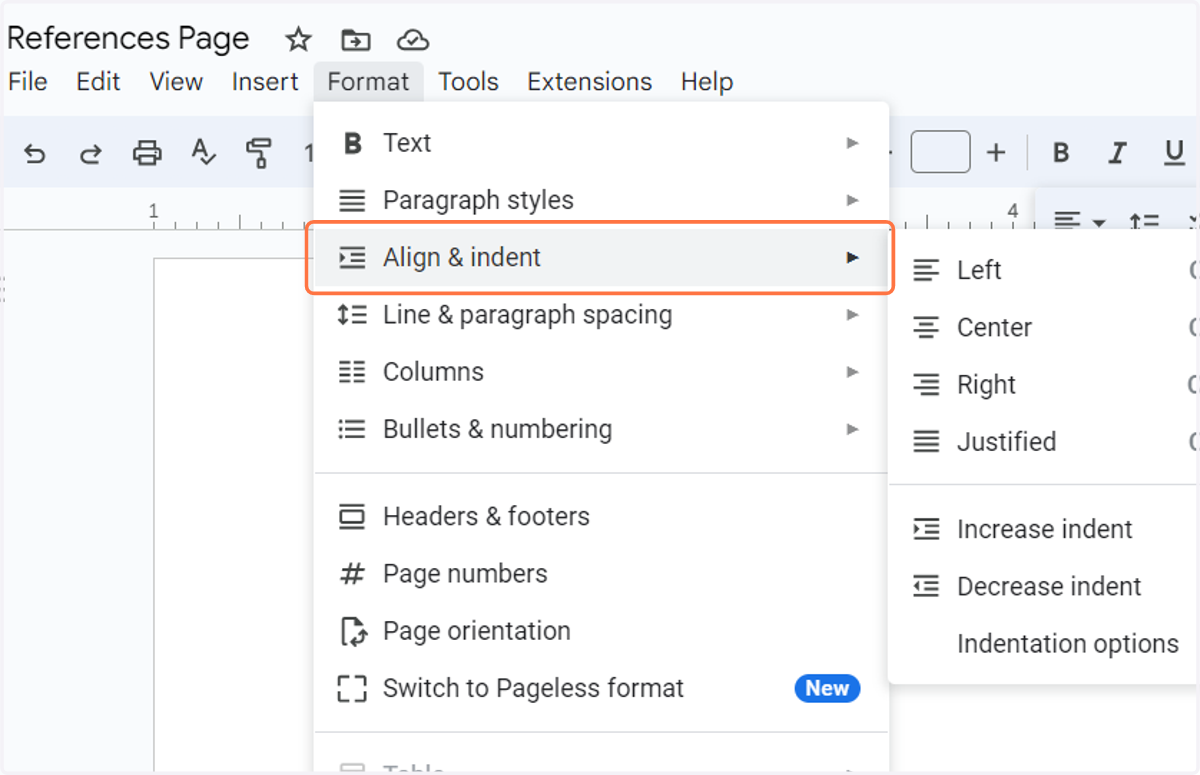Choose Decrease indent in submenu
Screen dimensions: 1200x775
pyautogui.click(x=1044, y=586)
